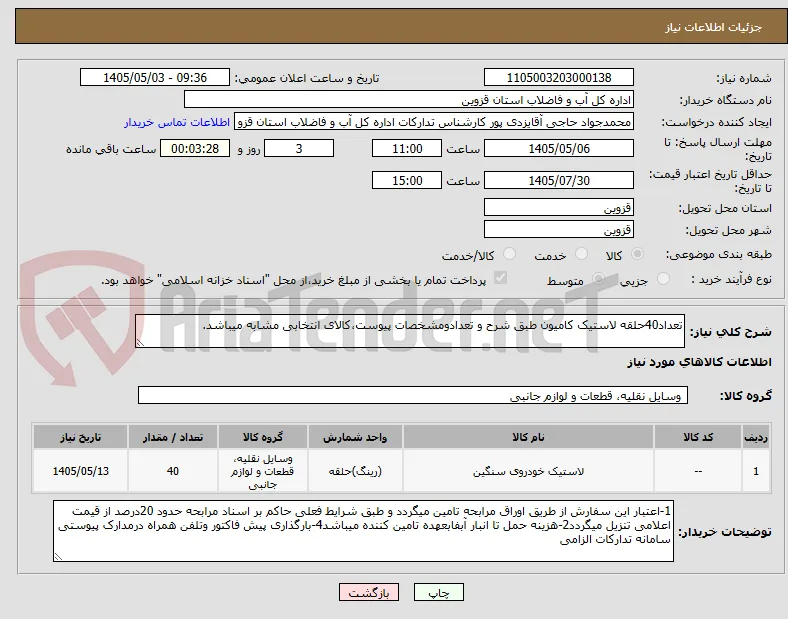The height and width of the screenshot is (619, 788).
Task: Click the شماره نیاز number field
Action: (x=559, y=77)
